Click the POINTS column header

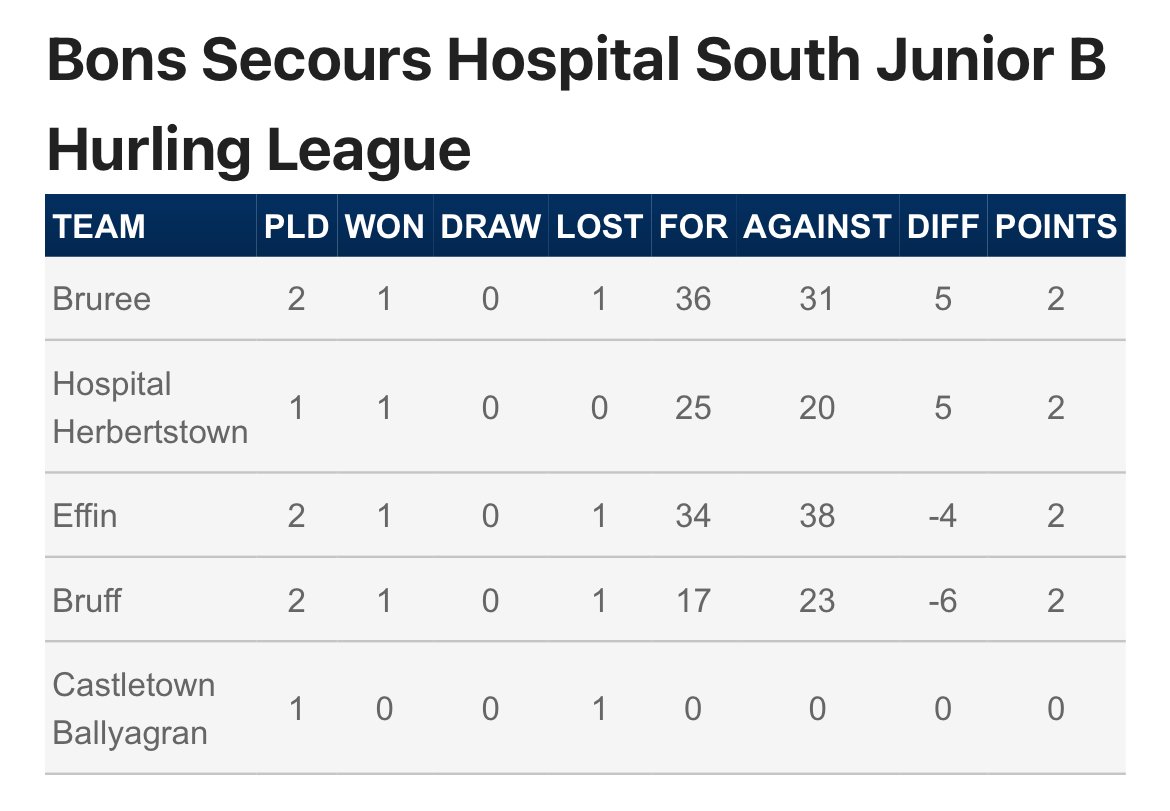(x=1056, y=226)
